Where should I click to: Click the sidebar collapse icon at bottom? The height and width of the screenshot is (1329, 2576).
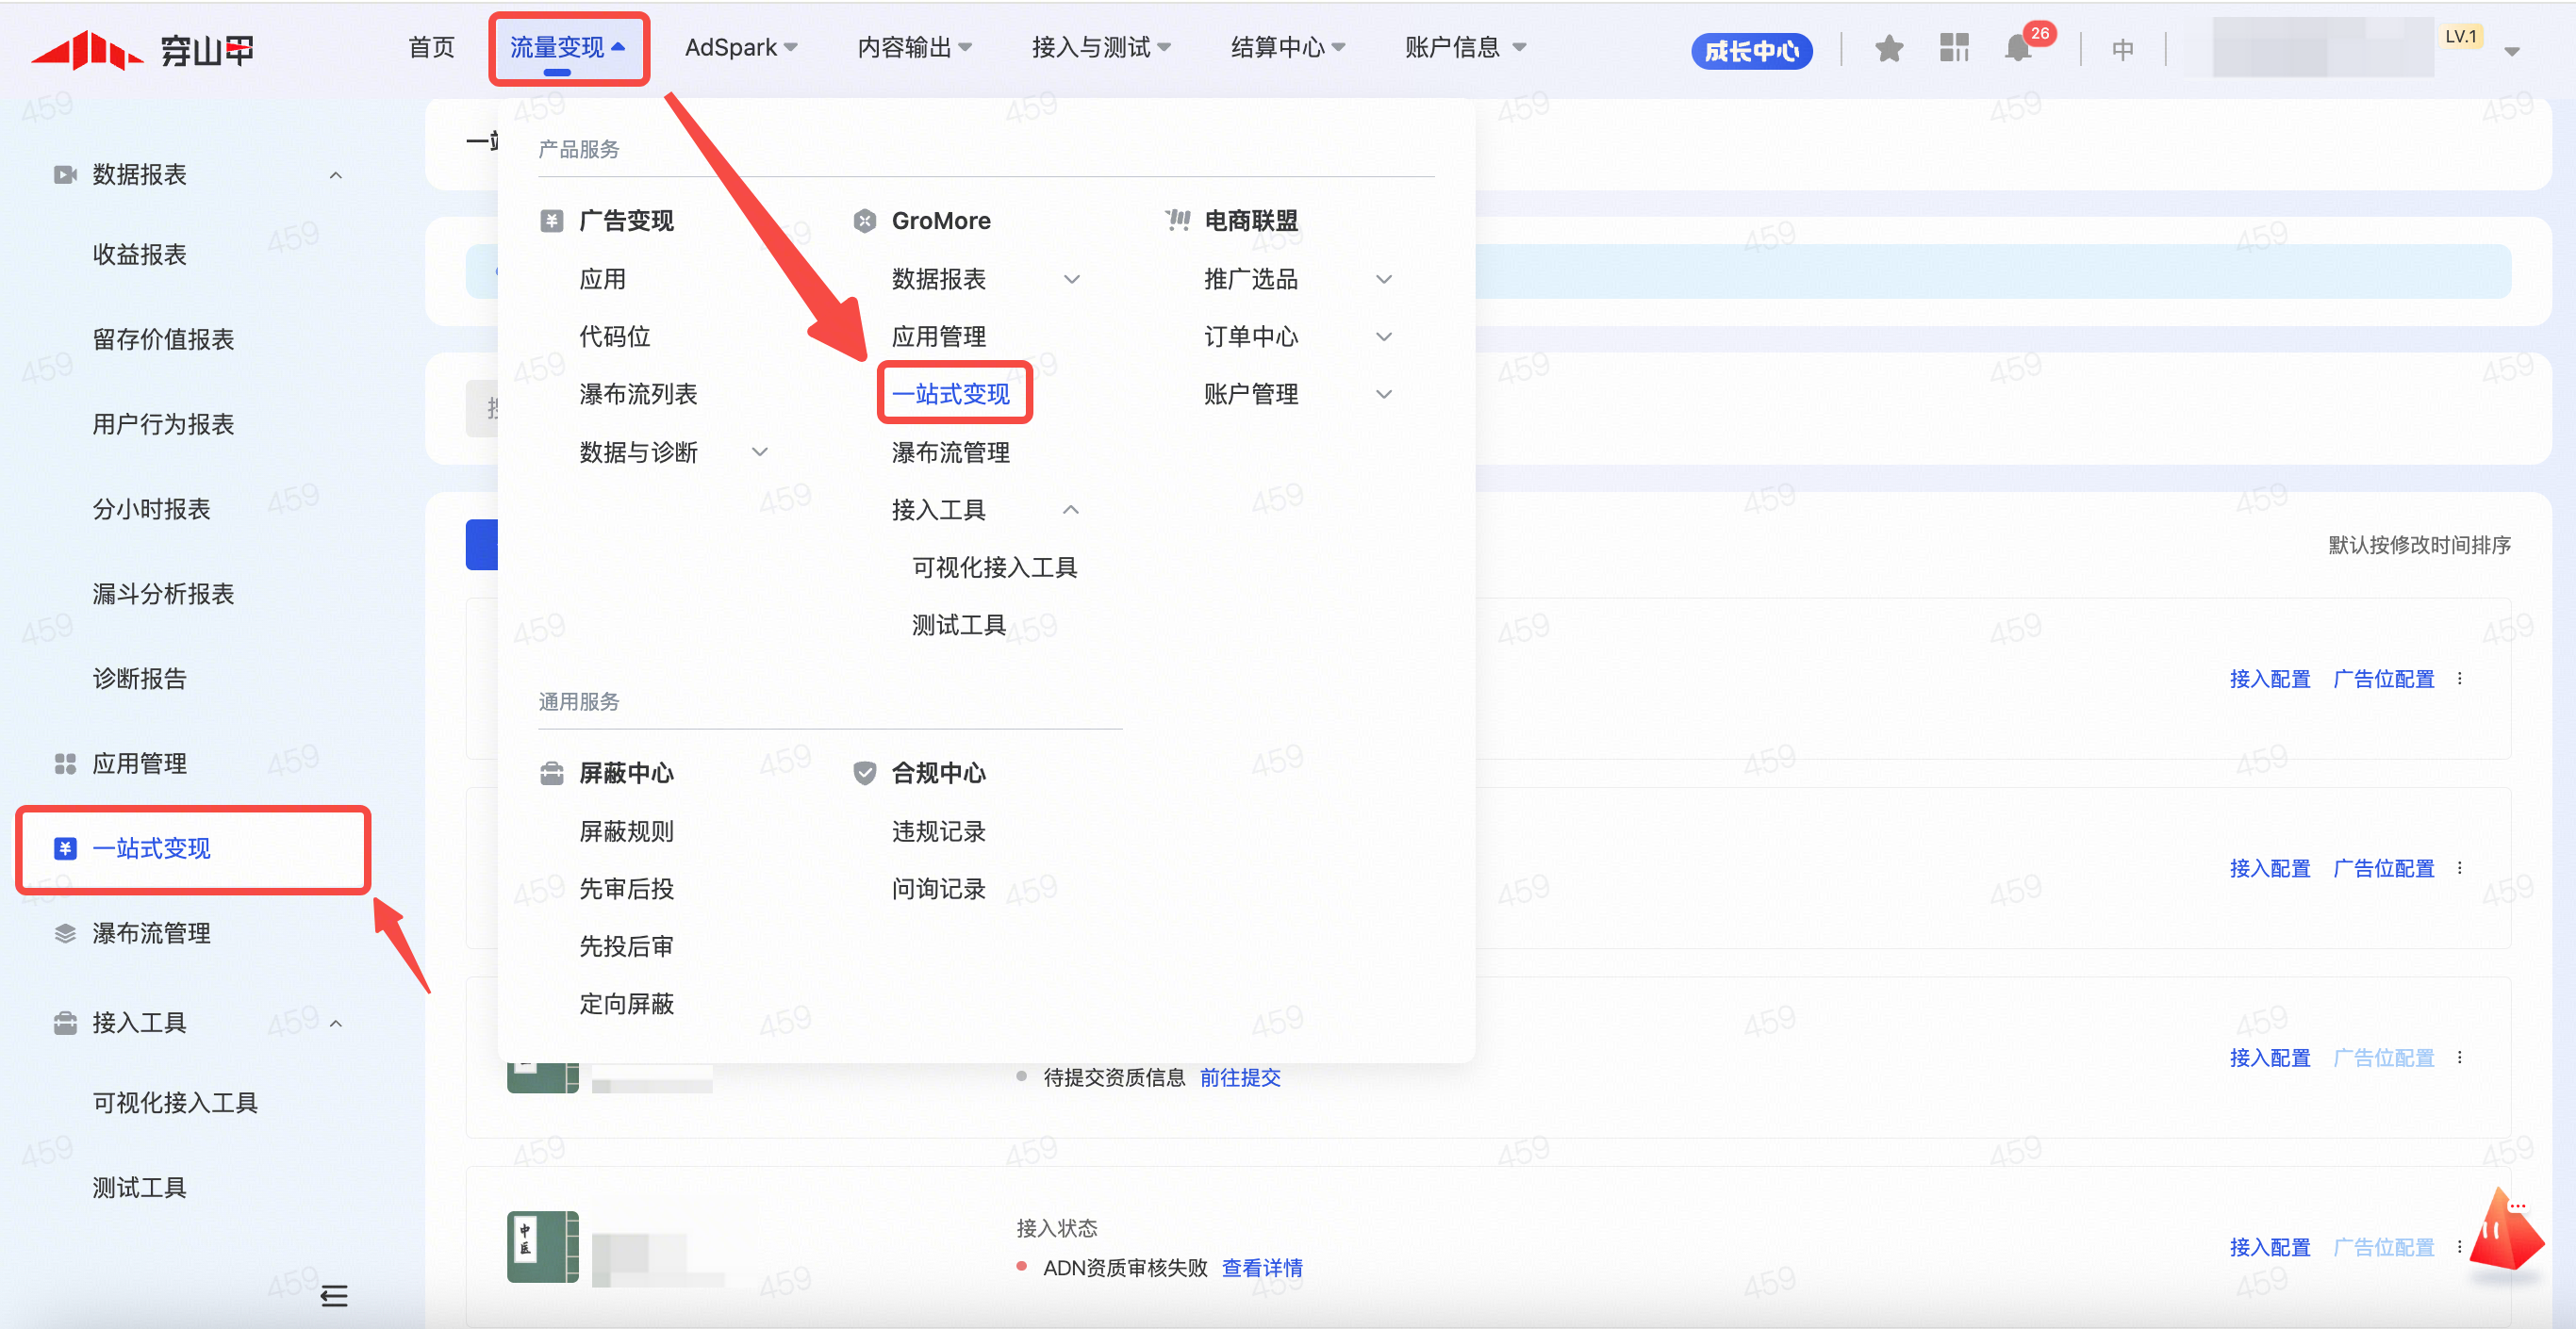coord(334,1296)
